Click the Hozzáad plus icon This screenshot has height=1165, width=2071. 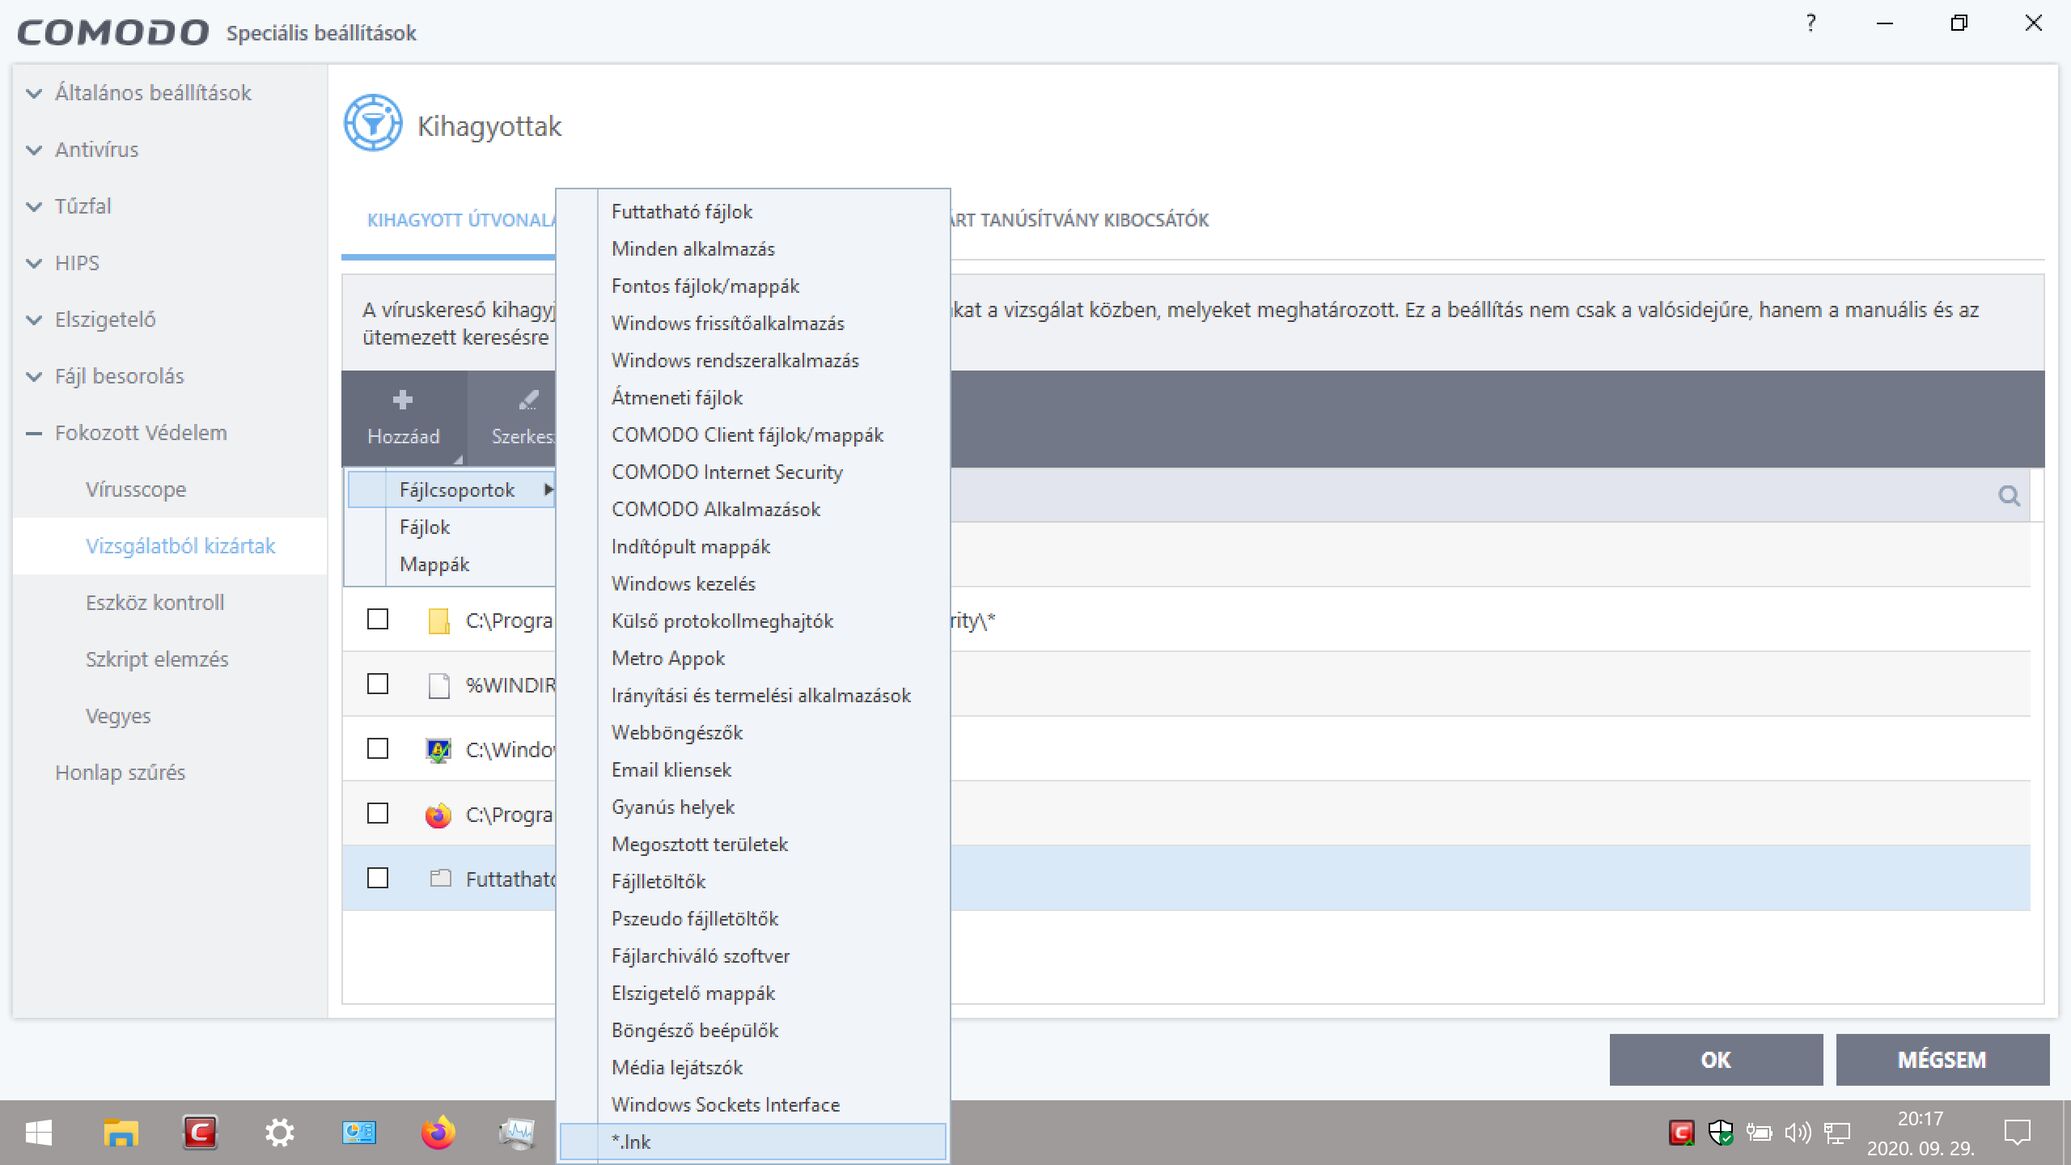tap(403, 400)
